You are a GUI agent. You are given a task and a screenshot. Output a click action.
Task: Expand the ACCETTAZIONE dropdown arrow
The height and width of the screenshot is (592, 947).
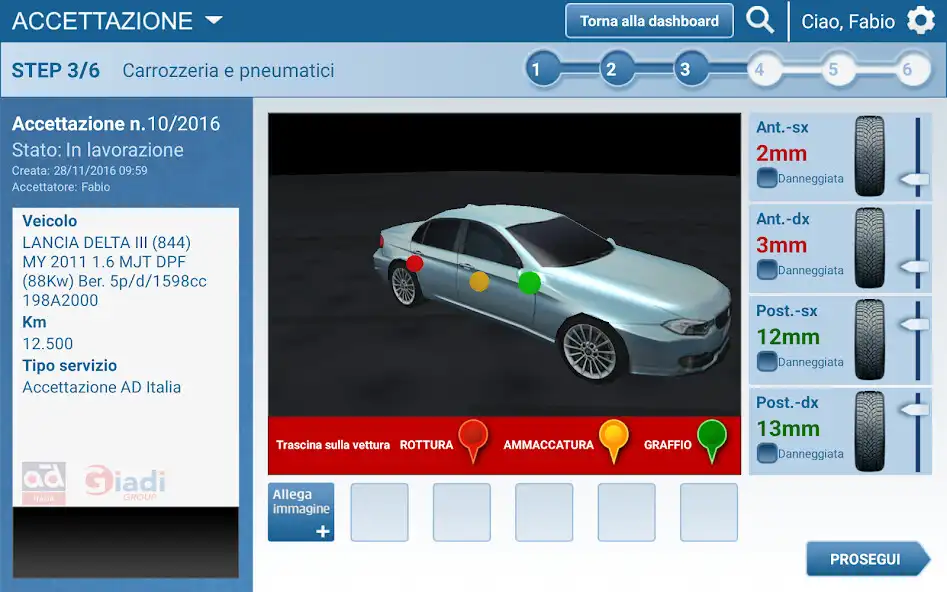click(x=213, y=21)
